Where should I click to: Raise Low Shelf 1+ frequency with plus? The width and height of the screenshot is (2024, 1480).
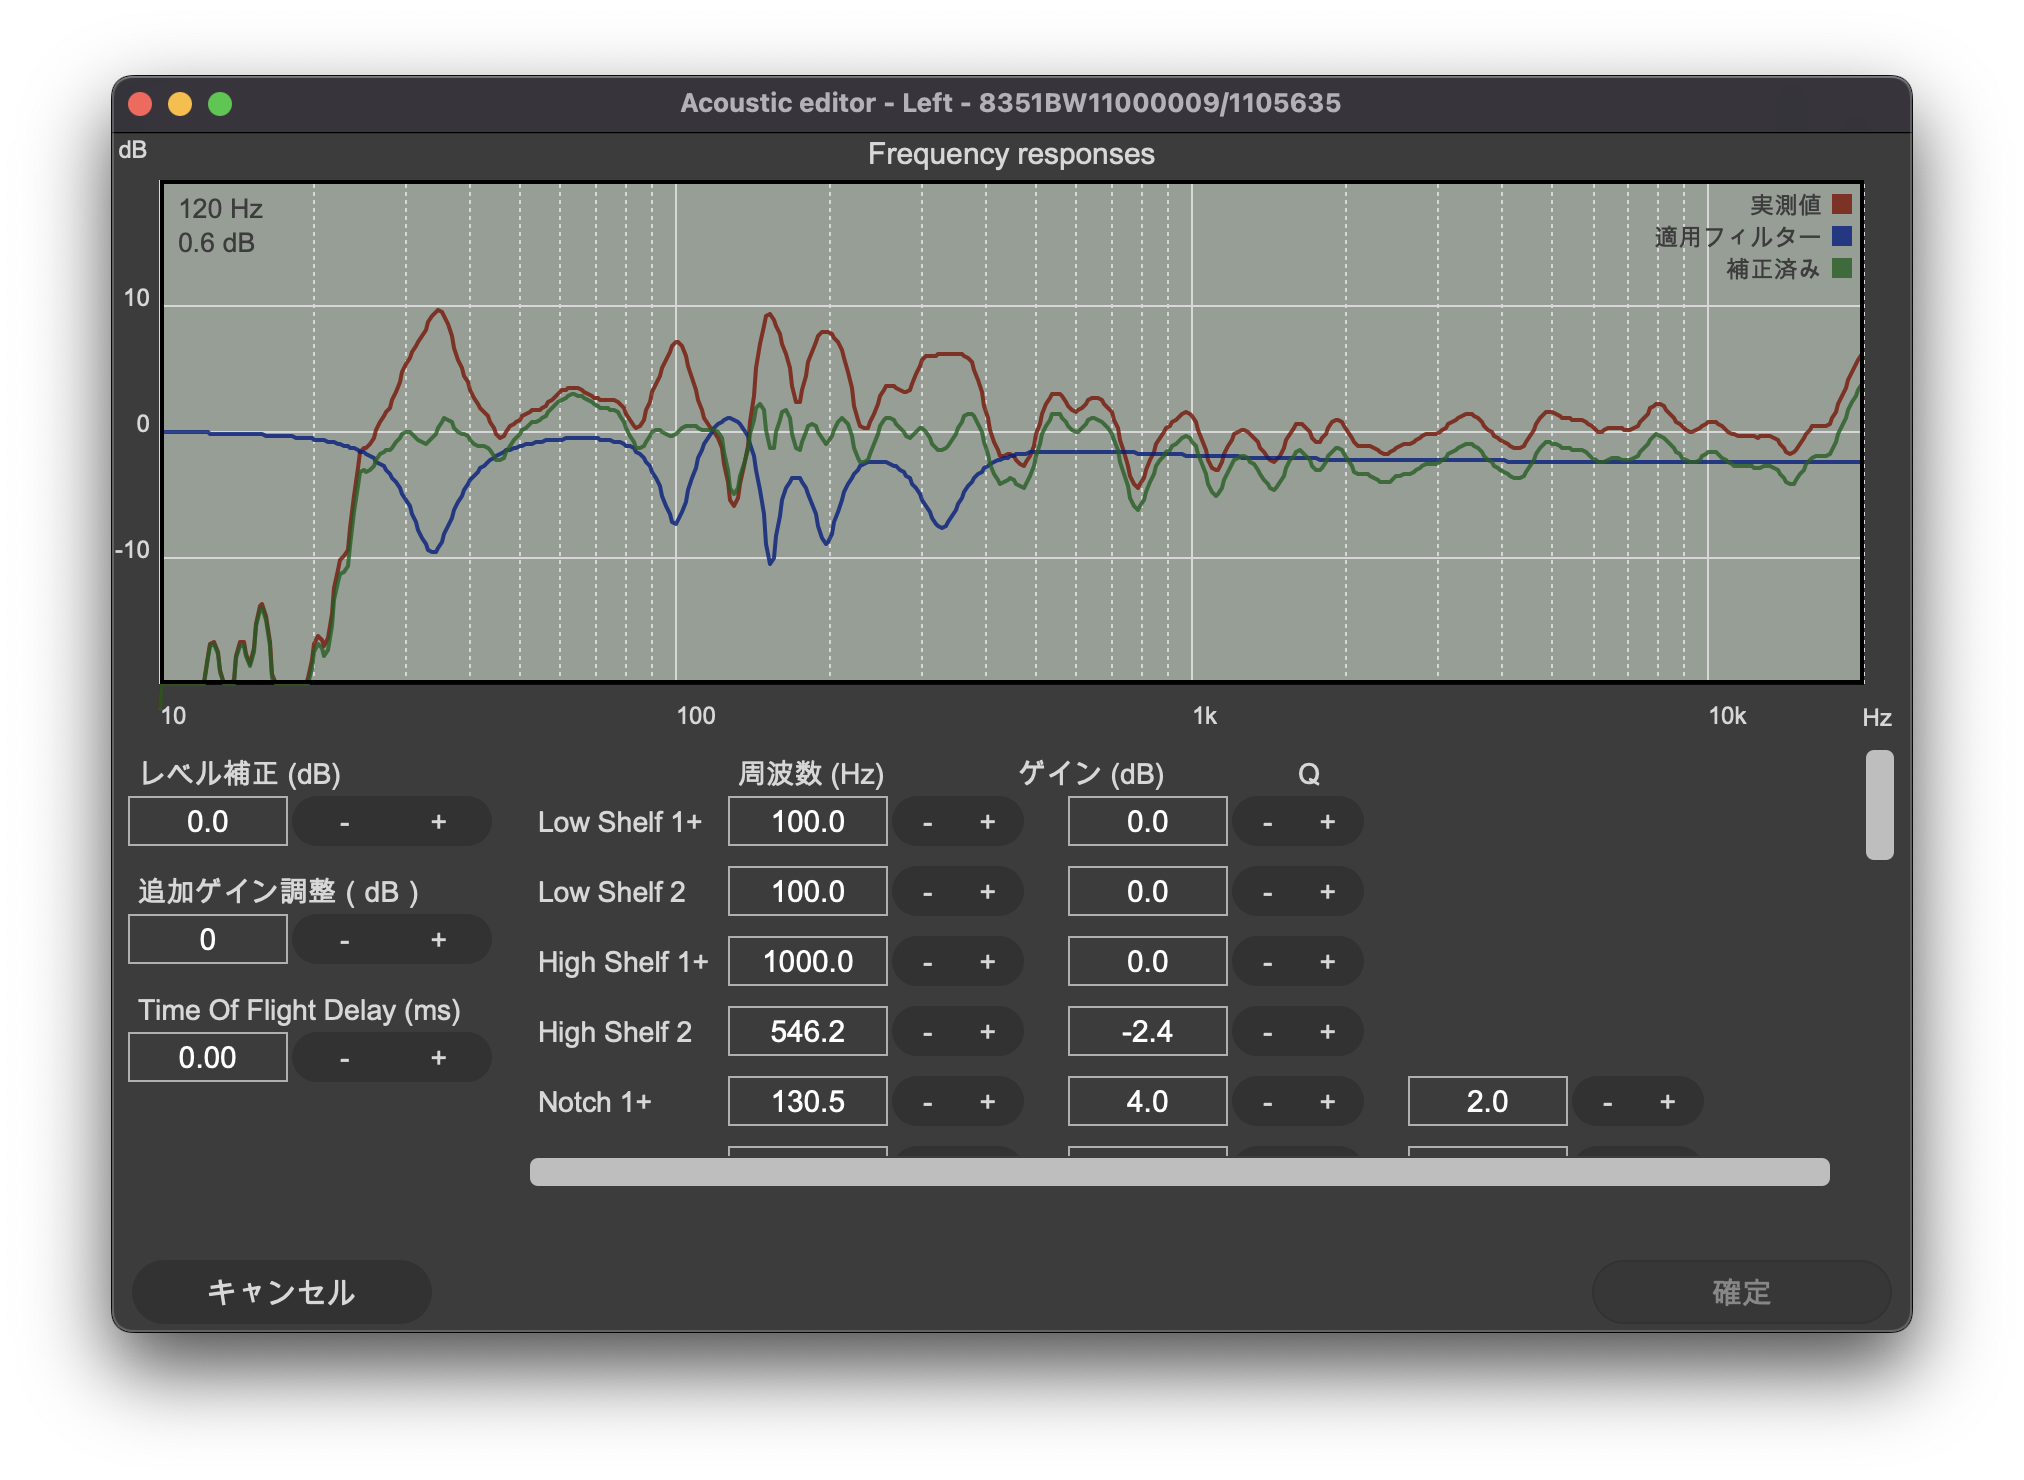coord(988,822)
